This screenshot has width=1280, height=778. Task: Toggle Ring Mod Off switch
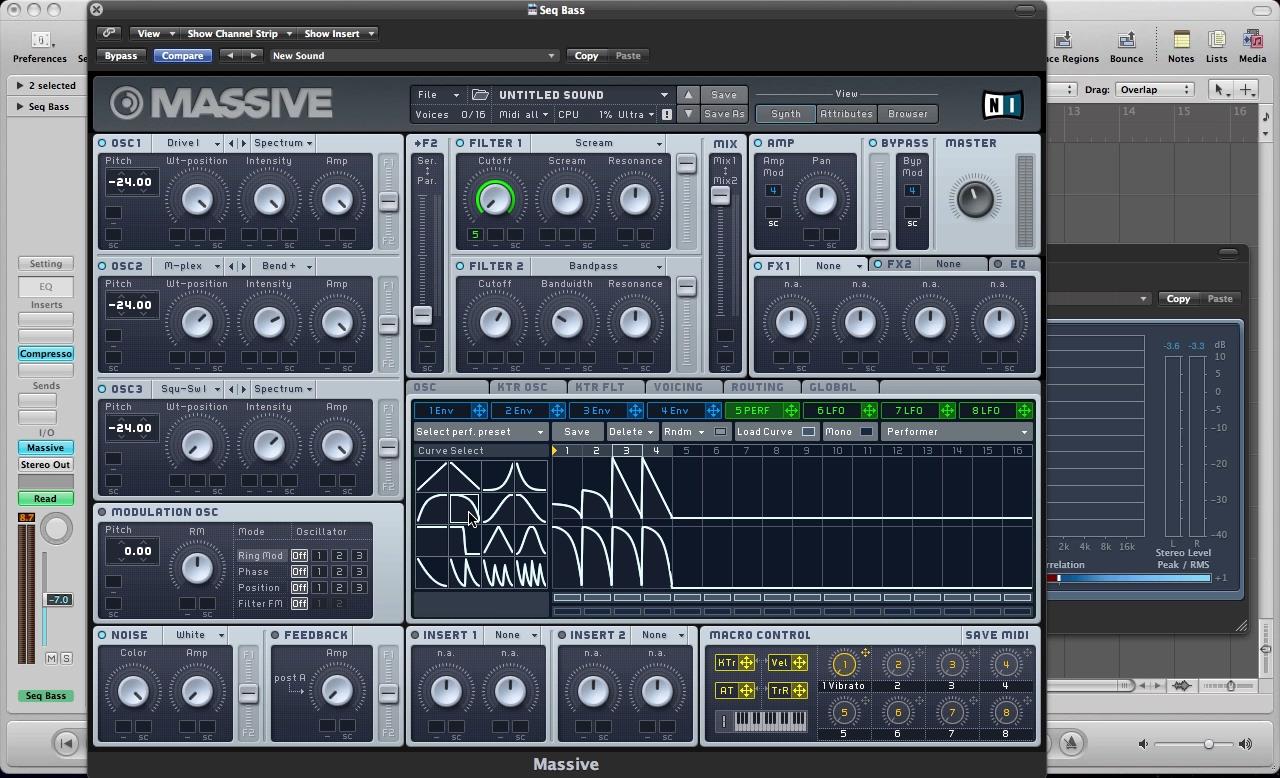point(299,556)
